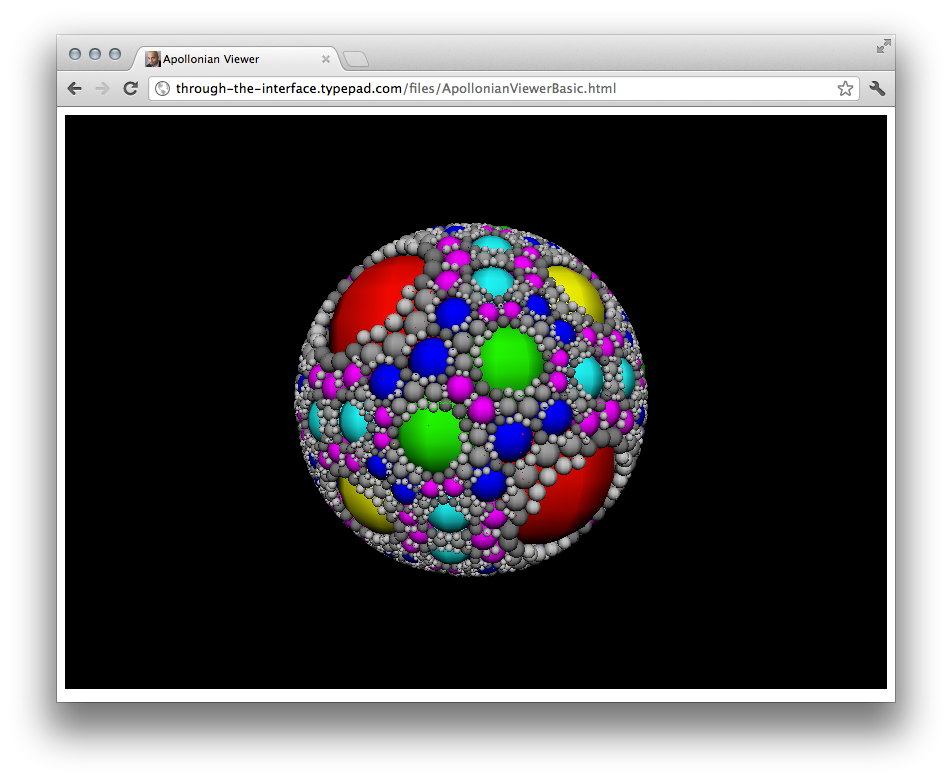Minimize the browser window
The image size is (952, 781).
tap(95, 54)
